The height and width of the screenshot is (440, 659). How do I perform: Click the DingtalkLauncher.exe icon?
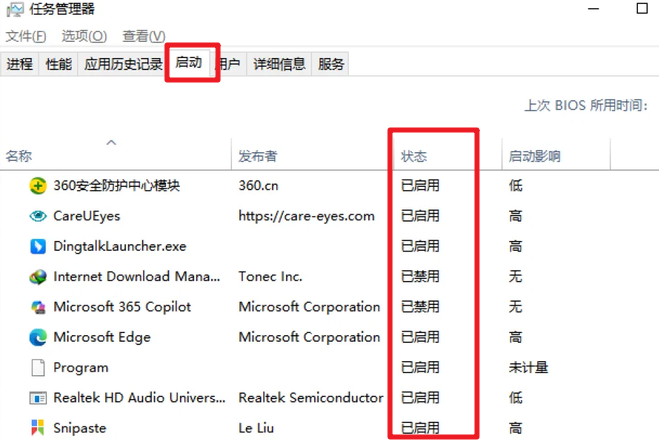point(38,246)
